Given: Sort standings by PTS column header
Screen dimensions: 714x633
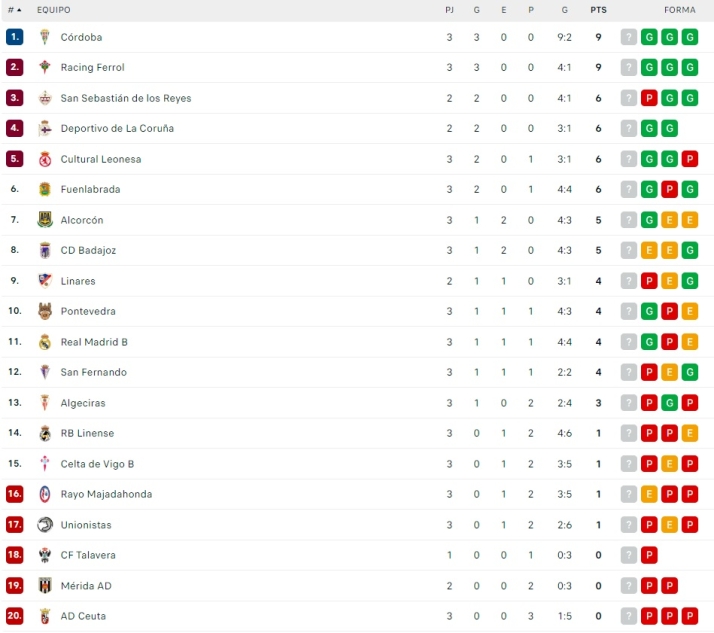Looking at the screenshot, I should pos(598,10).
